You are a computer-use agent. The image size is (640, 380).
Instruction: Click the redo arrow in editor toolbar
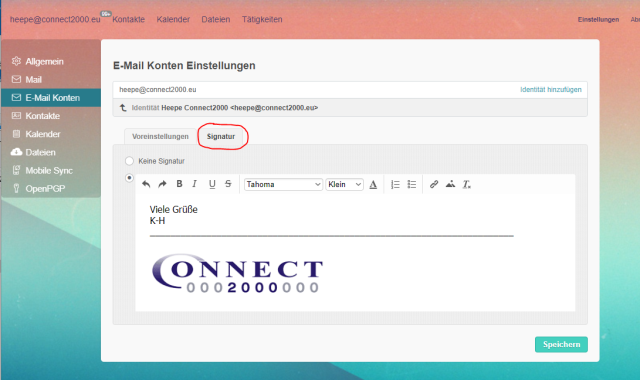pyautogui.click(x=162, y=184)
